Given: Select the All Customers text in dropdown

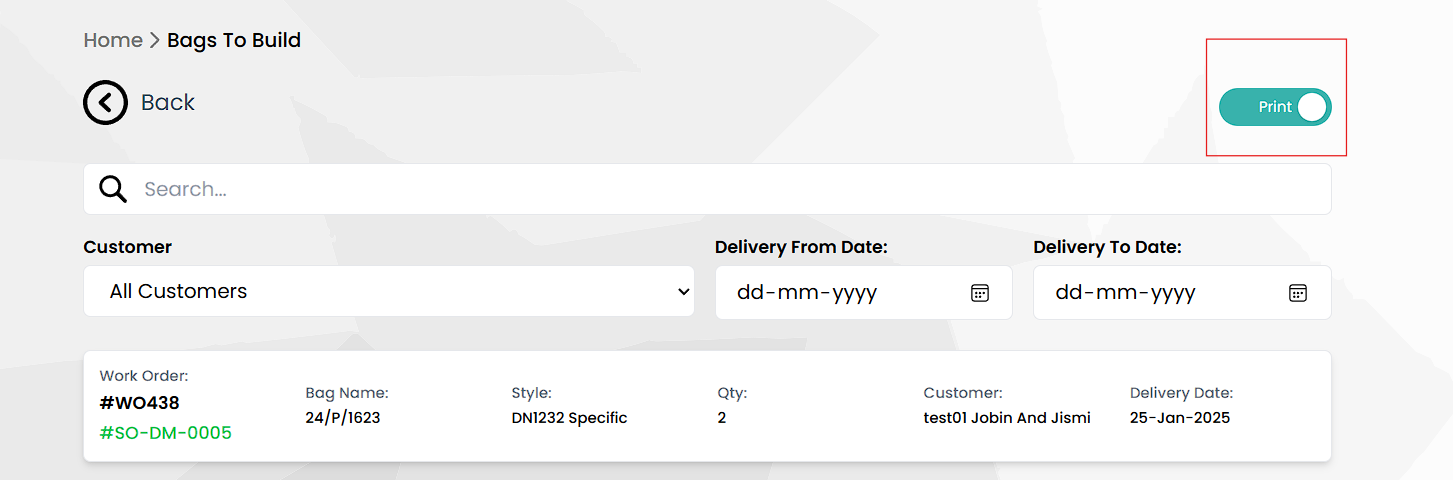Looking at the screenshot, I should pyautogui.click(x=179, y=292).
